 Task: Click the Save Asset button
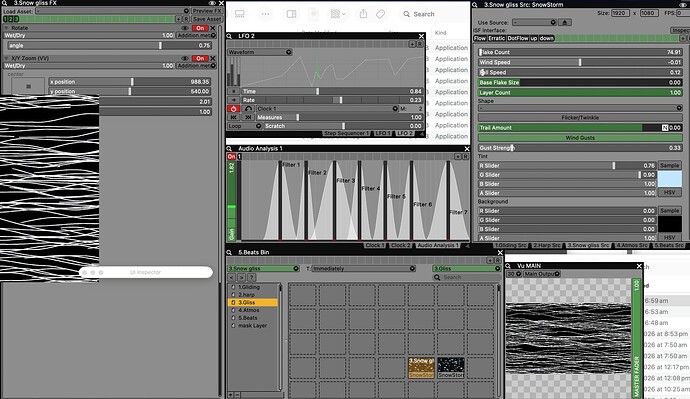coord(206,19)
